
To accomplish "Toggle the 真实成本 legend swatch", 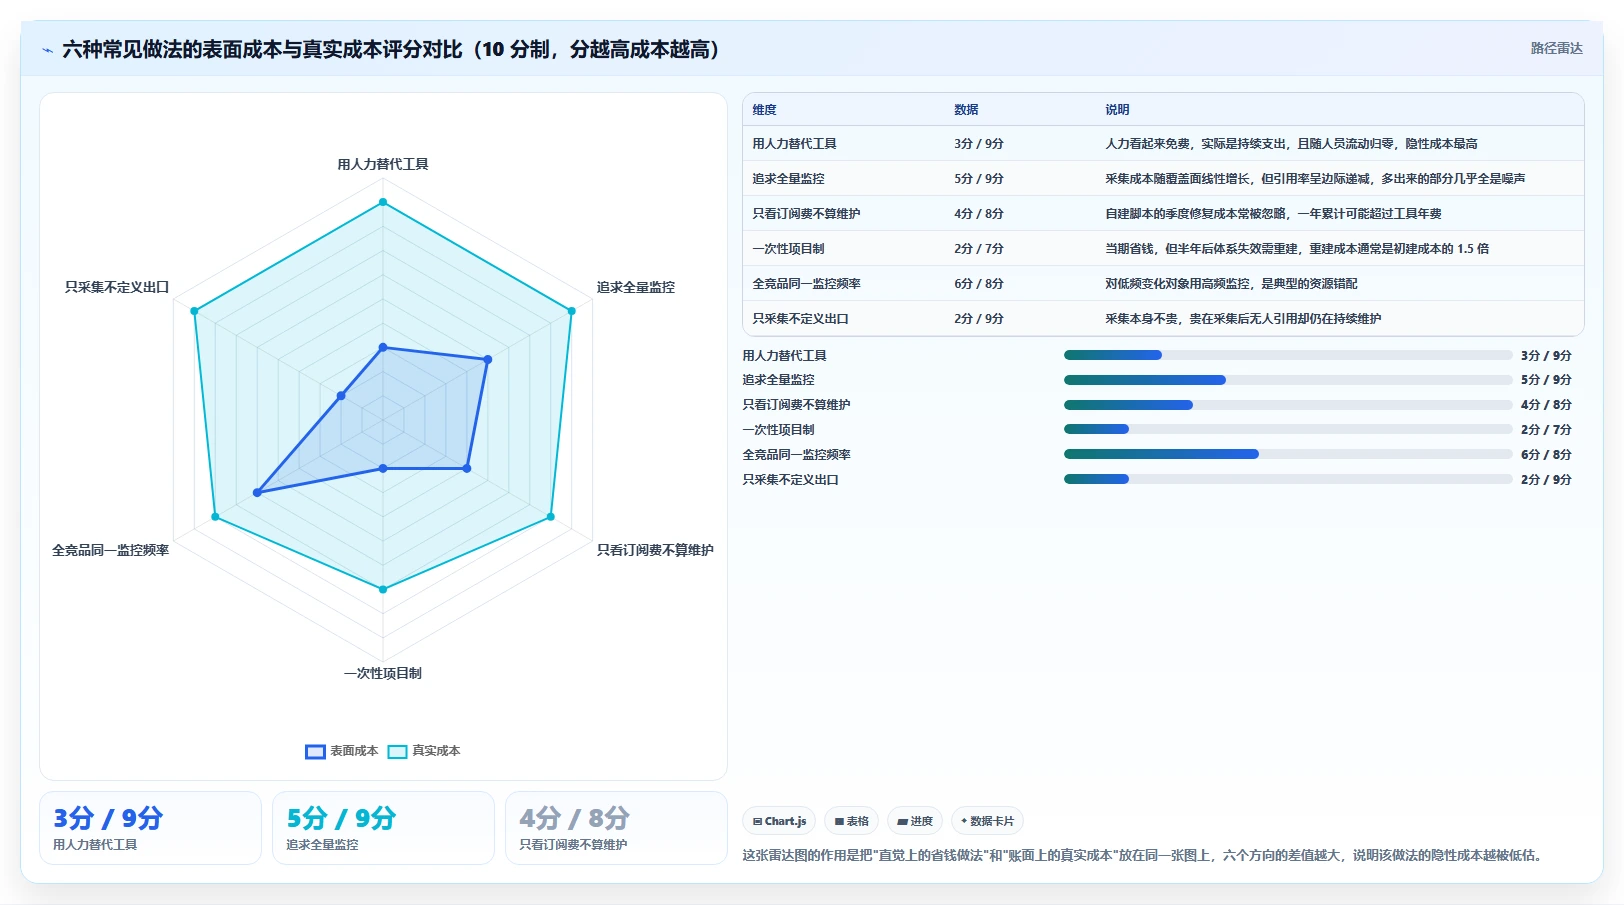I will click(x=397, y=751).
